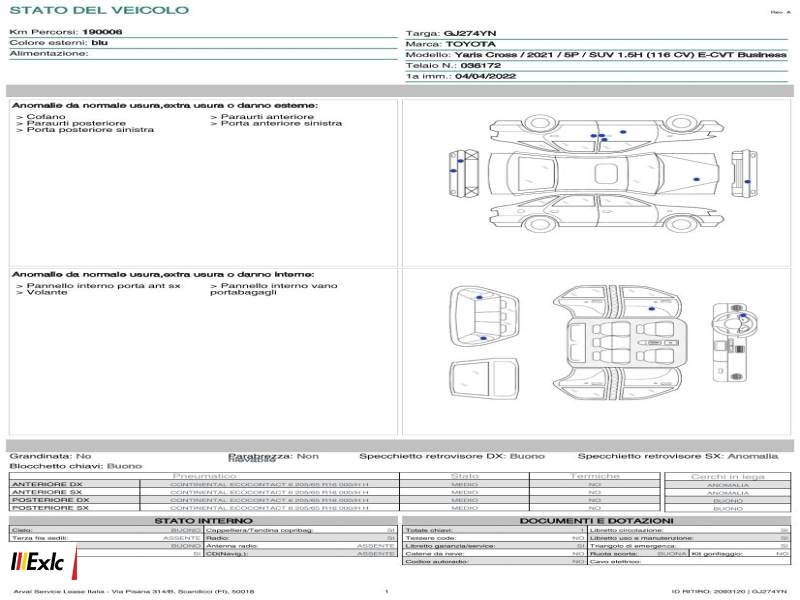
Task: Click 'Marca: TOYOTA'
Action: click(x=451, y=44)
